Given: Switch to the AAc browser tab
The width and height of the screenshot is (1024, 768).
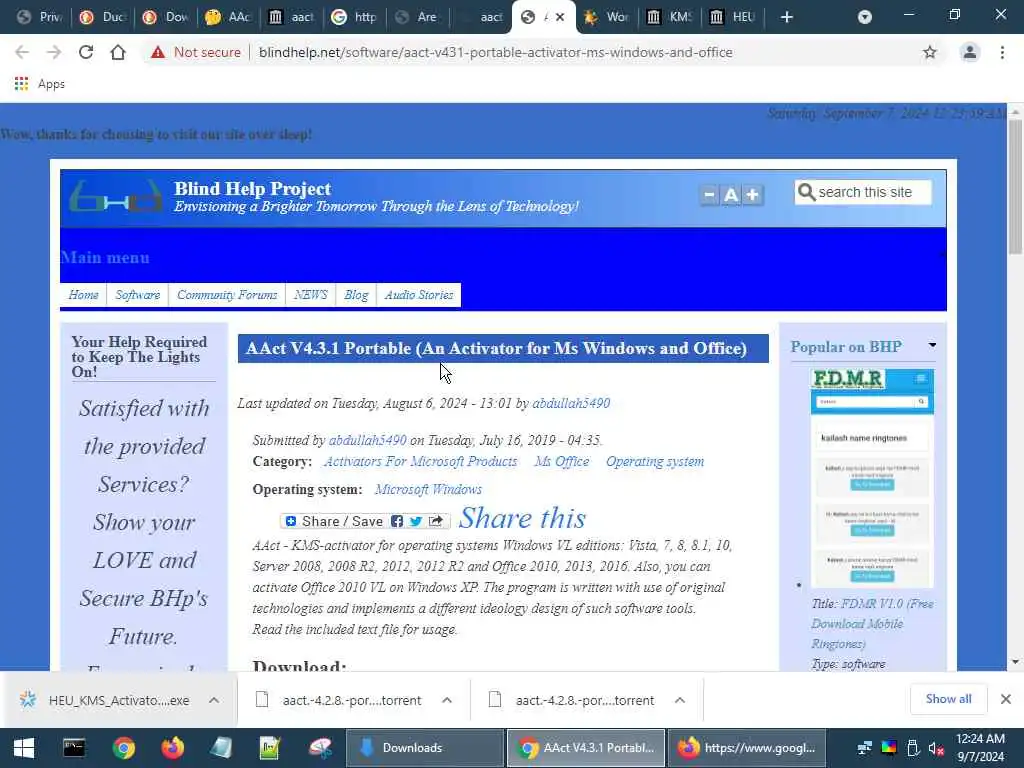Looking at the screenshot, I should [x=229, y=17].
